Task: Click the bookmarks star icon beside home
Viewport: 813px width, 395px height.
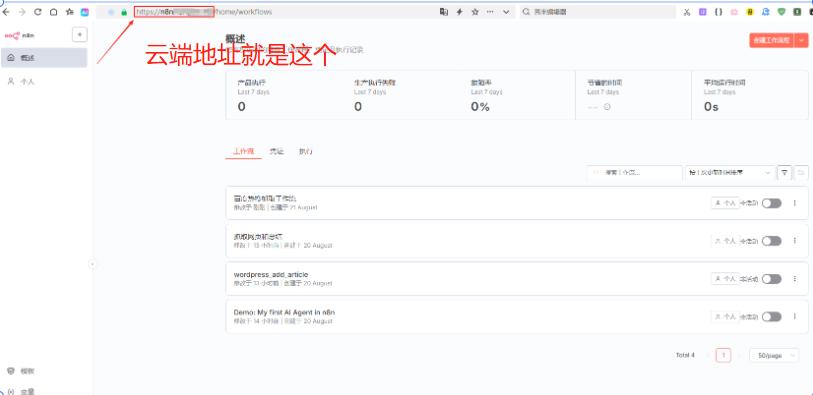Action: point(69,12)
